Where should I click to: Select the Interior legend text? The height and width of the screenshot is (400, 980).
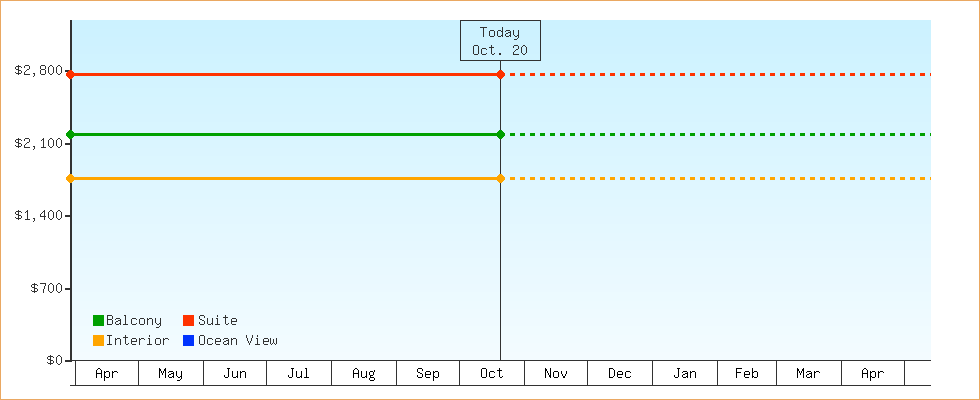click(x=137, y=340)
